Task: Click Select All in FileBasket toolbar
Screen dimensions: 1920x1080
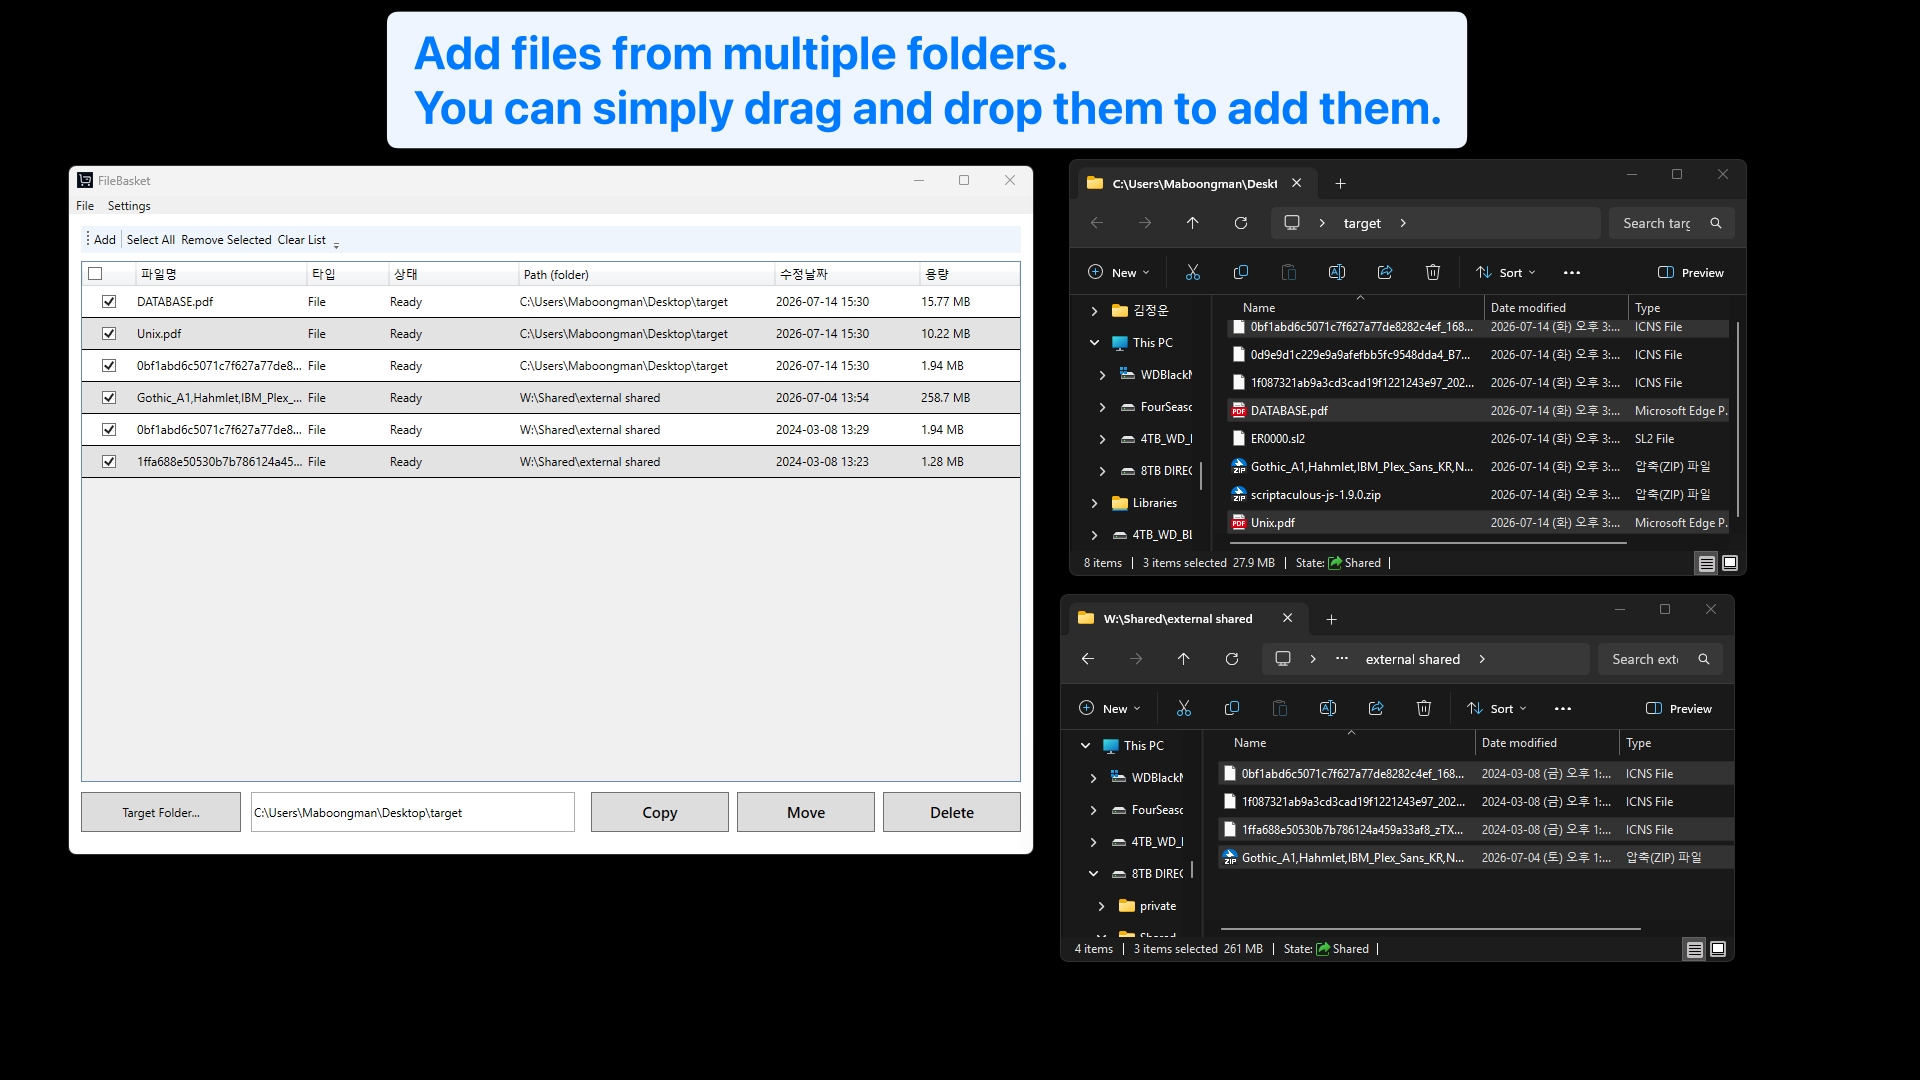Action: point(151,240)
